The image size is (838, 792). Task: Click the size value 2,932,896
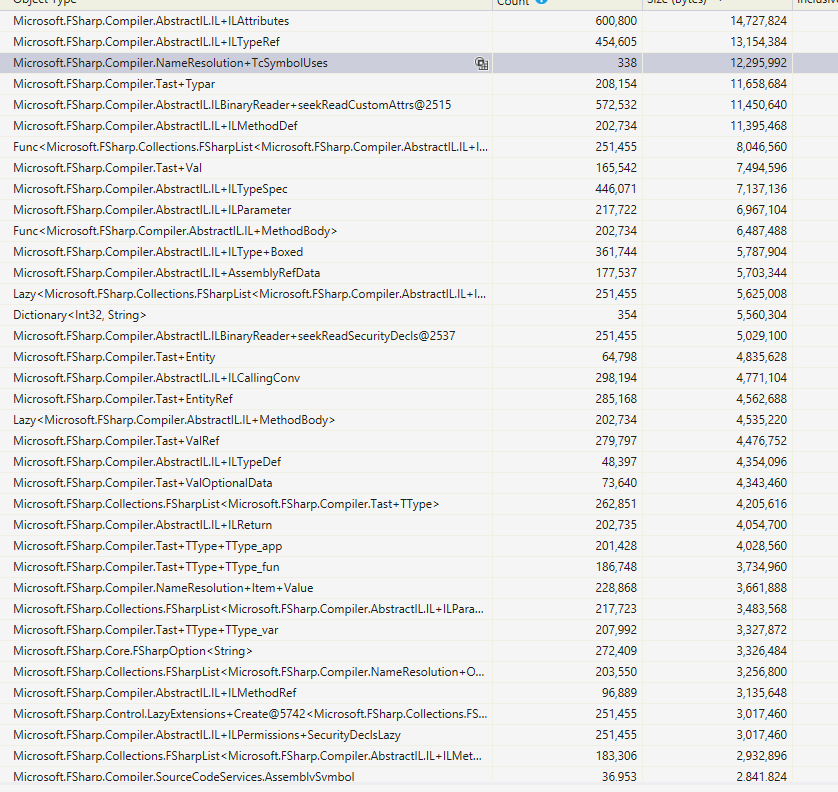pyautogui.click(x=762, y=756)
